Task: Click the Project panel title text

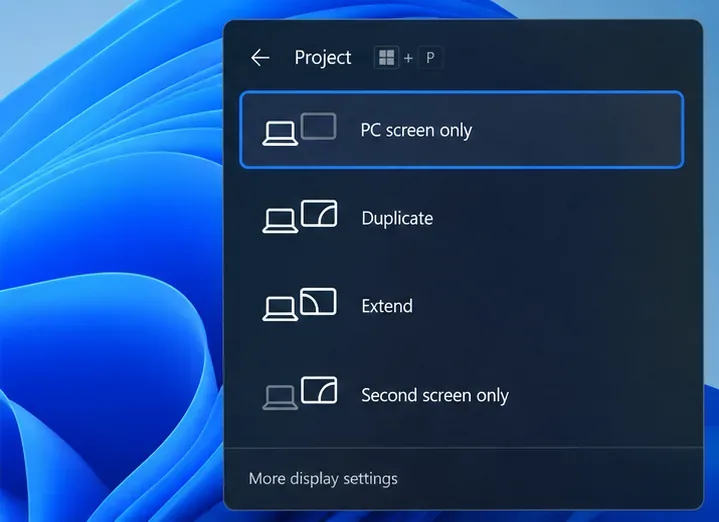Action: click(x=323, y=58)
